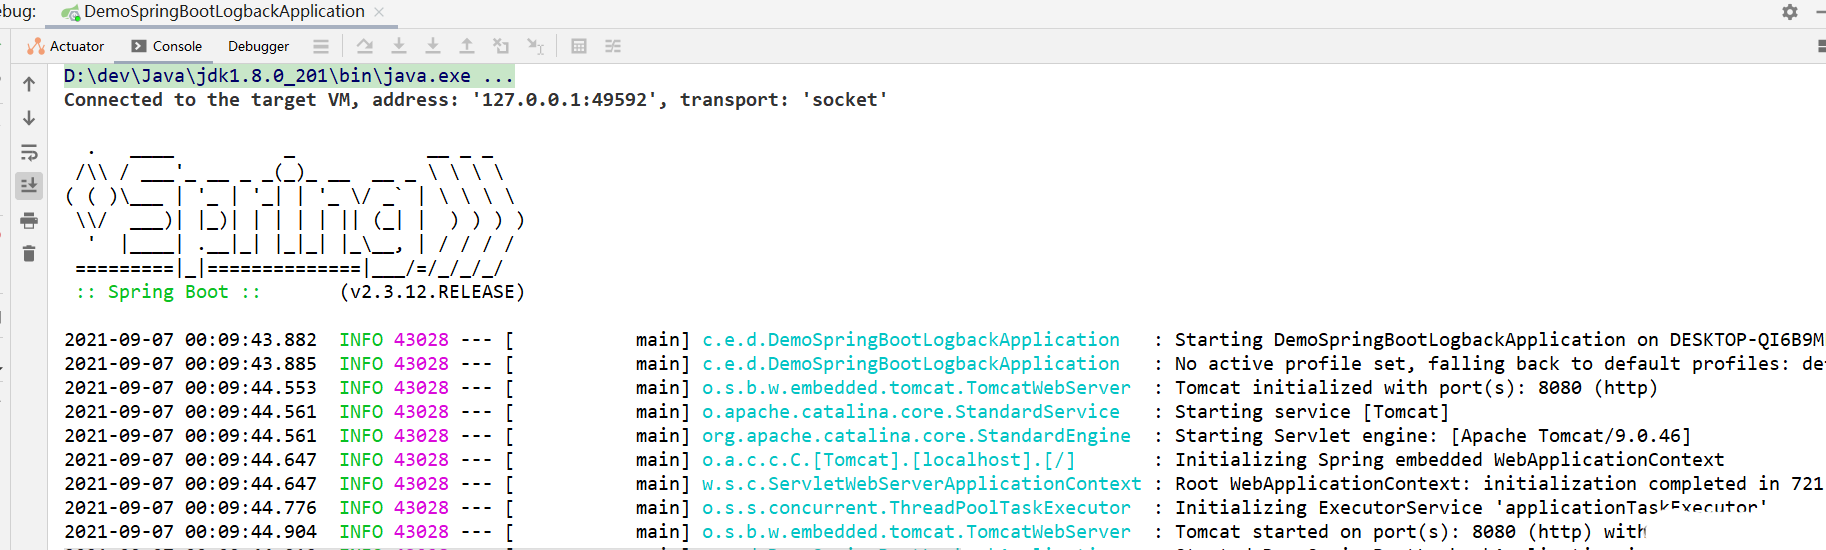Viewport: 1826px width, 550px height.
Task: Click the 'o.a.c.c.C.[Tomcat].[localhost].[/]' logger name
Action: [x=889, y=460]
